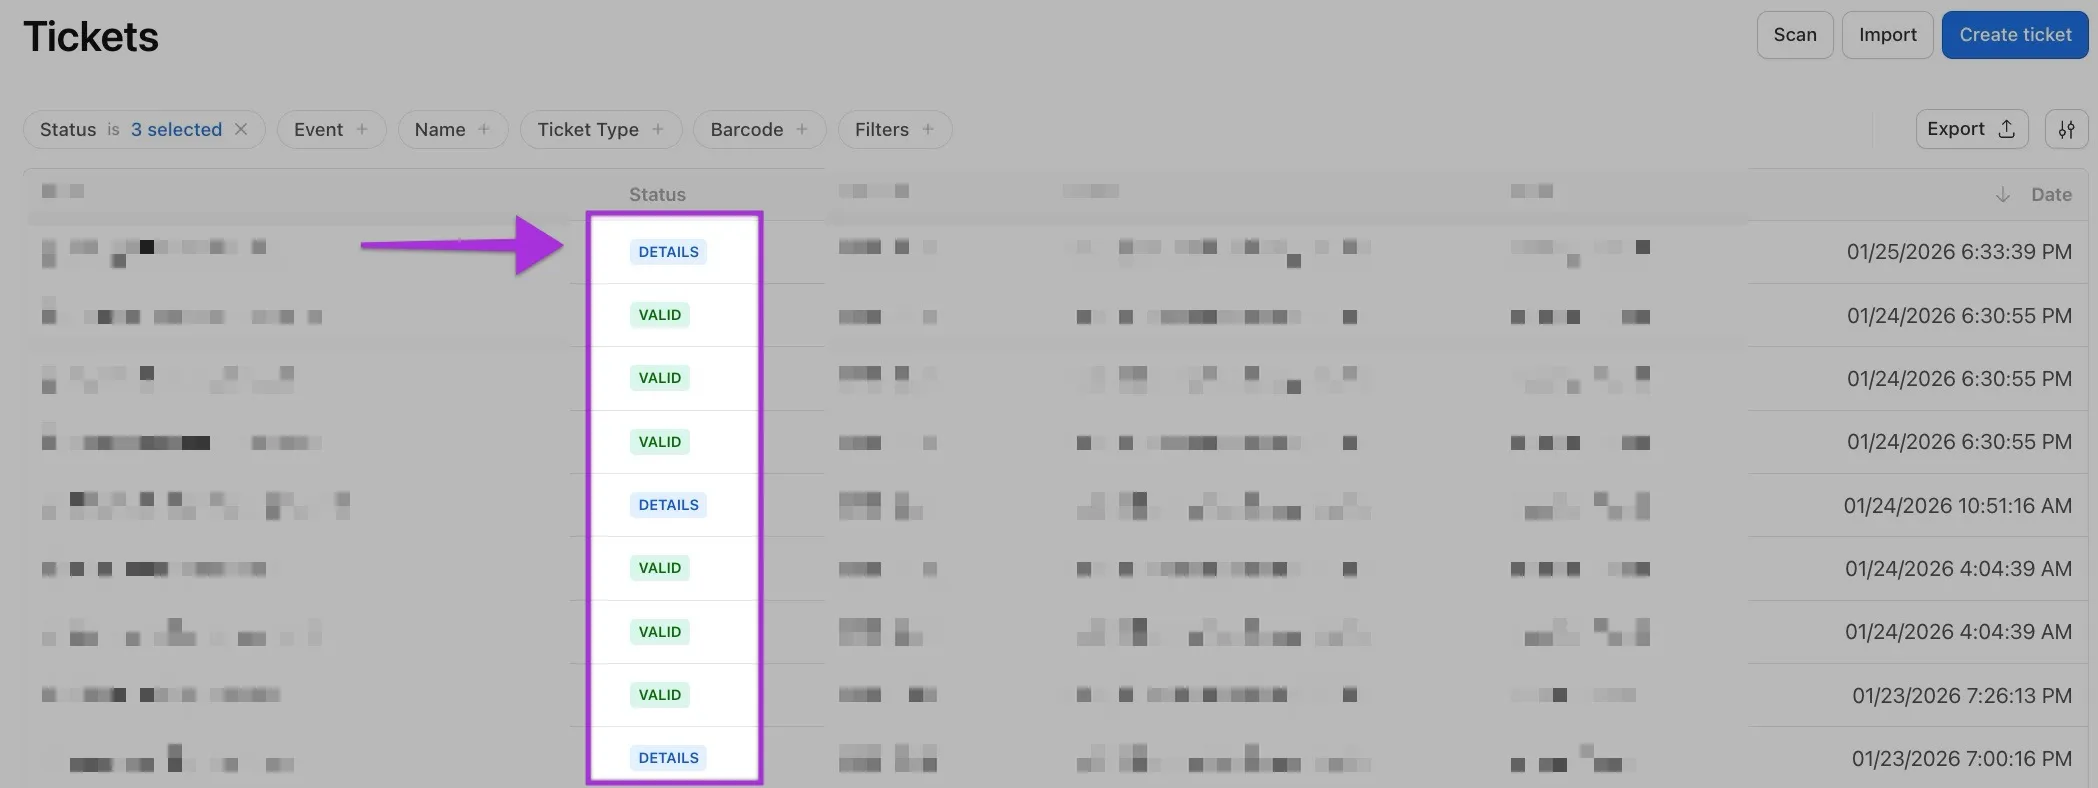Select date 01/24/2026 10:51:16 AM
The image size is (2098, 788).
pos(1957,506)
